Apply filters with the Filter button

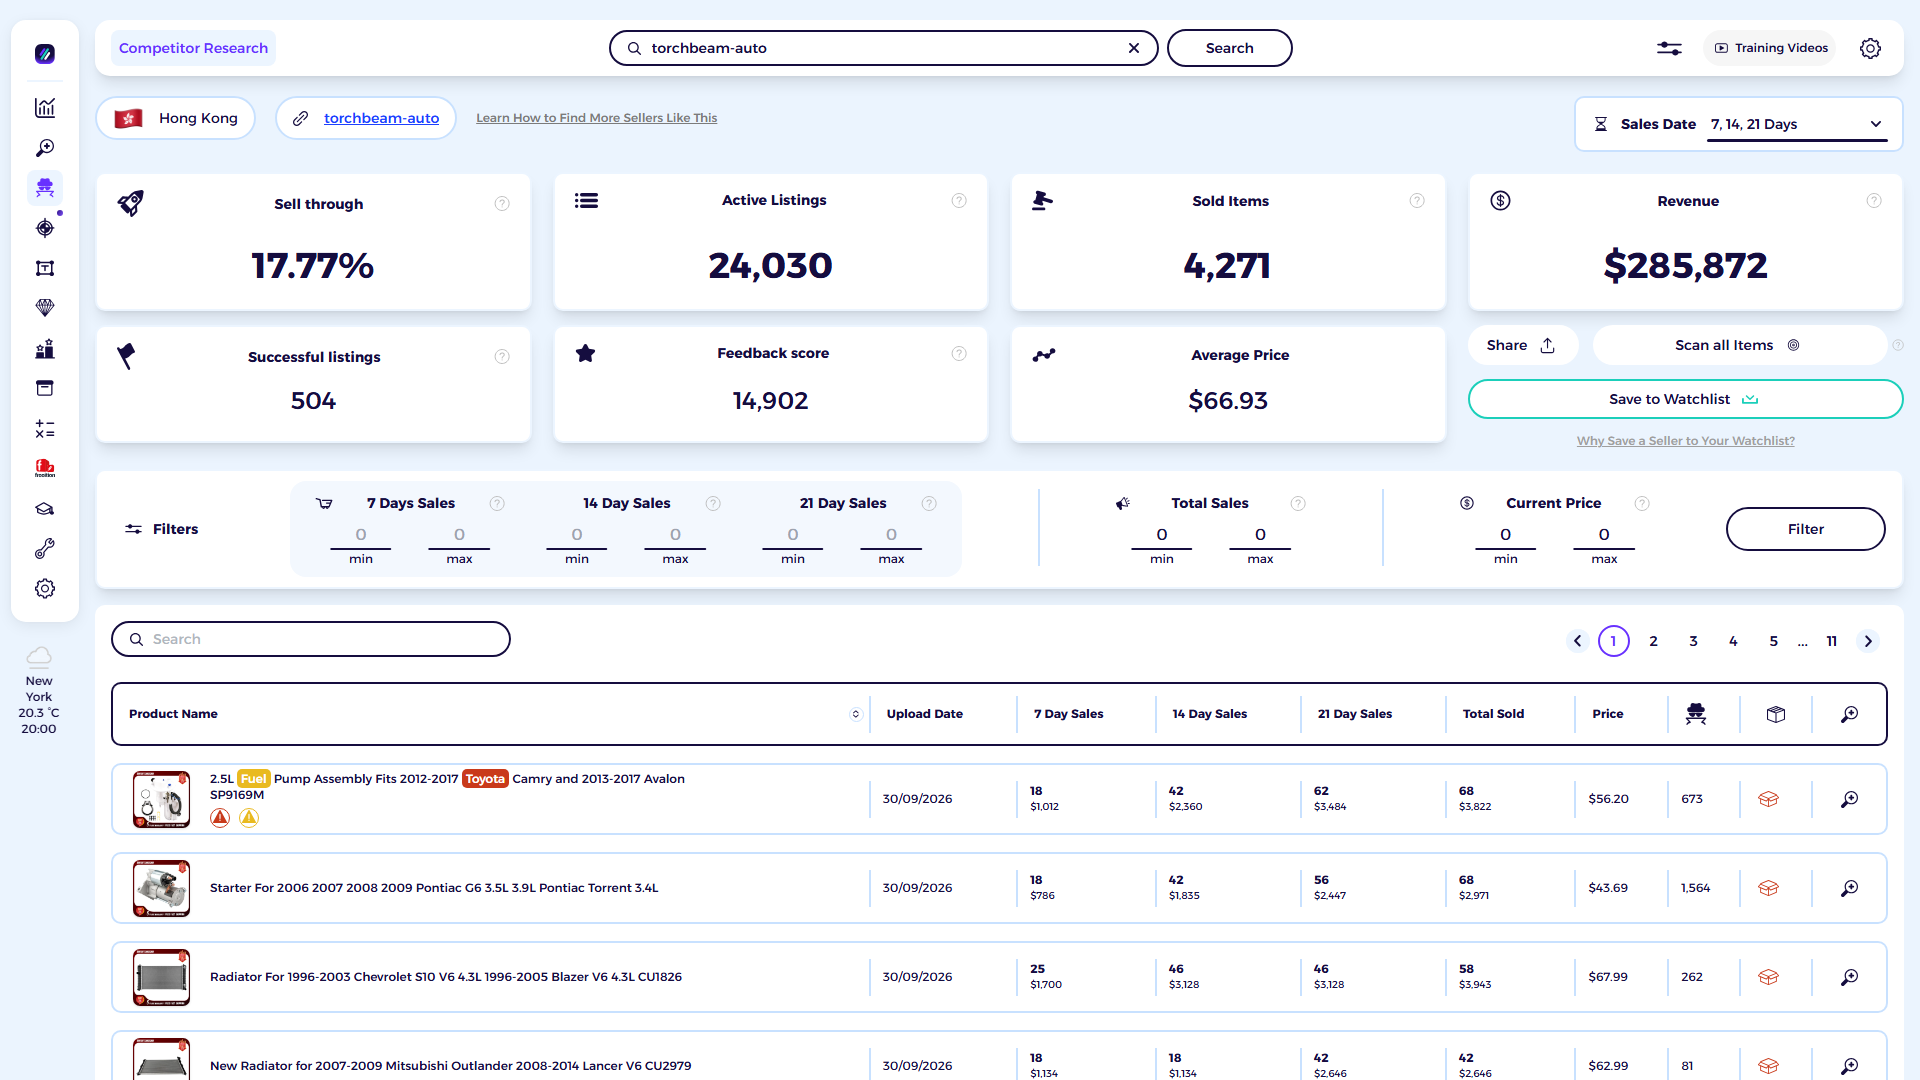pos(1805,529)
